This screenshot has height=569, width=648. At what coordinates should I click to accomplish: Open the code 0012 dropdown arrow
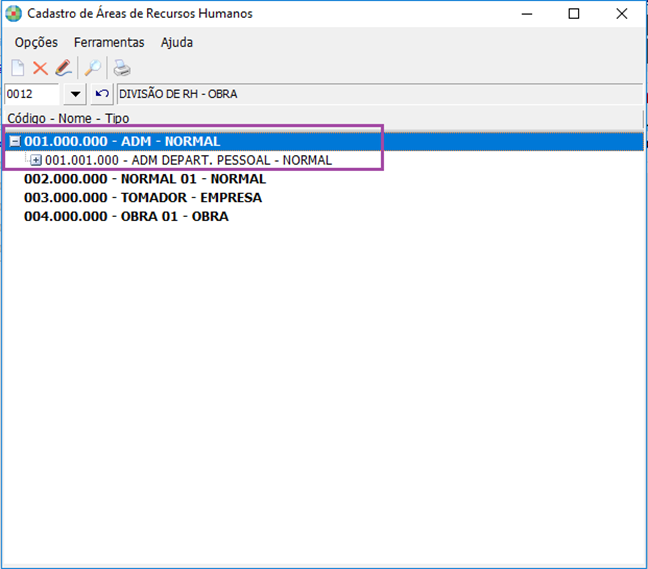click(76, 94)
